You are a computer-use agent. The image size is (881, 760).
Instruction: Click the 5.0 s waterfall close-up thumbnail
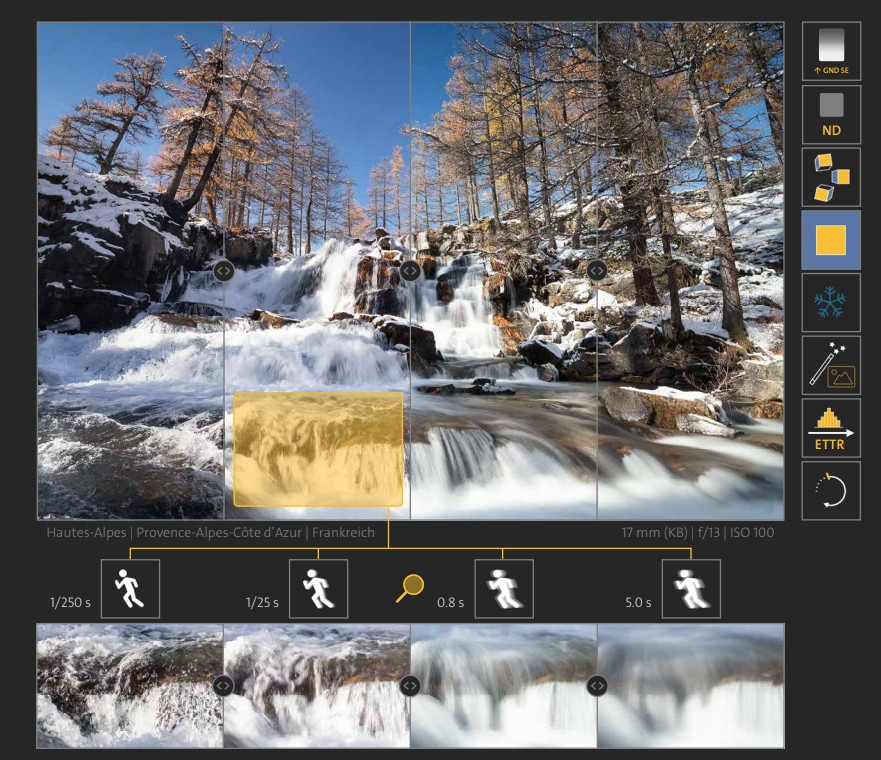(692, 686)
